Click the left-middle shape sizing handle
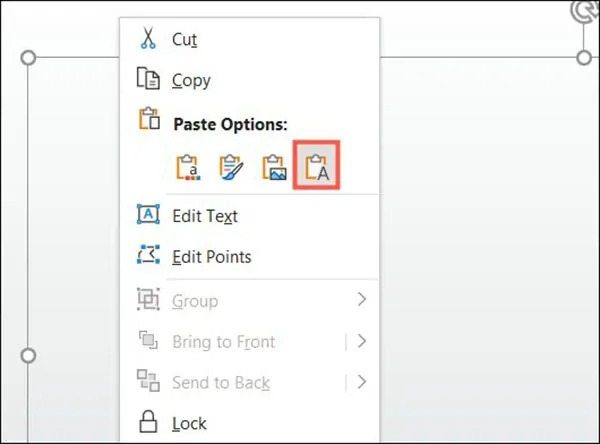This screenshot has height=444, width=600. pyautogui.click(x=28, y=356)
